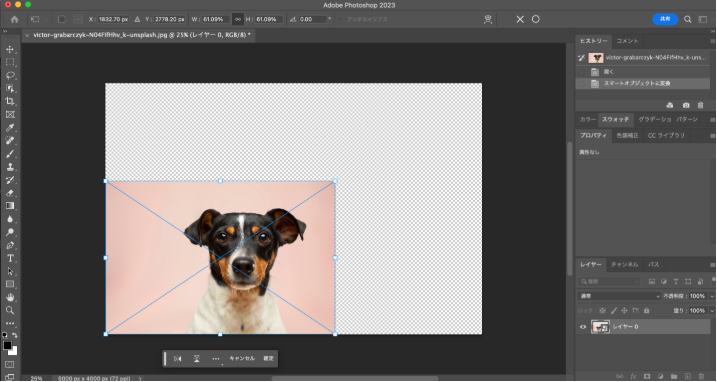
Task: Select the Rectangular Marquee tool
Action: (x=10, y=62)
